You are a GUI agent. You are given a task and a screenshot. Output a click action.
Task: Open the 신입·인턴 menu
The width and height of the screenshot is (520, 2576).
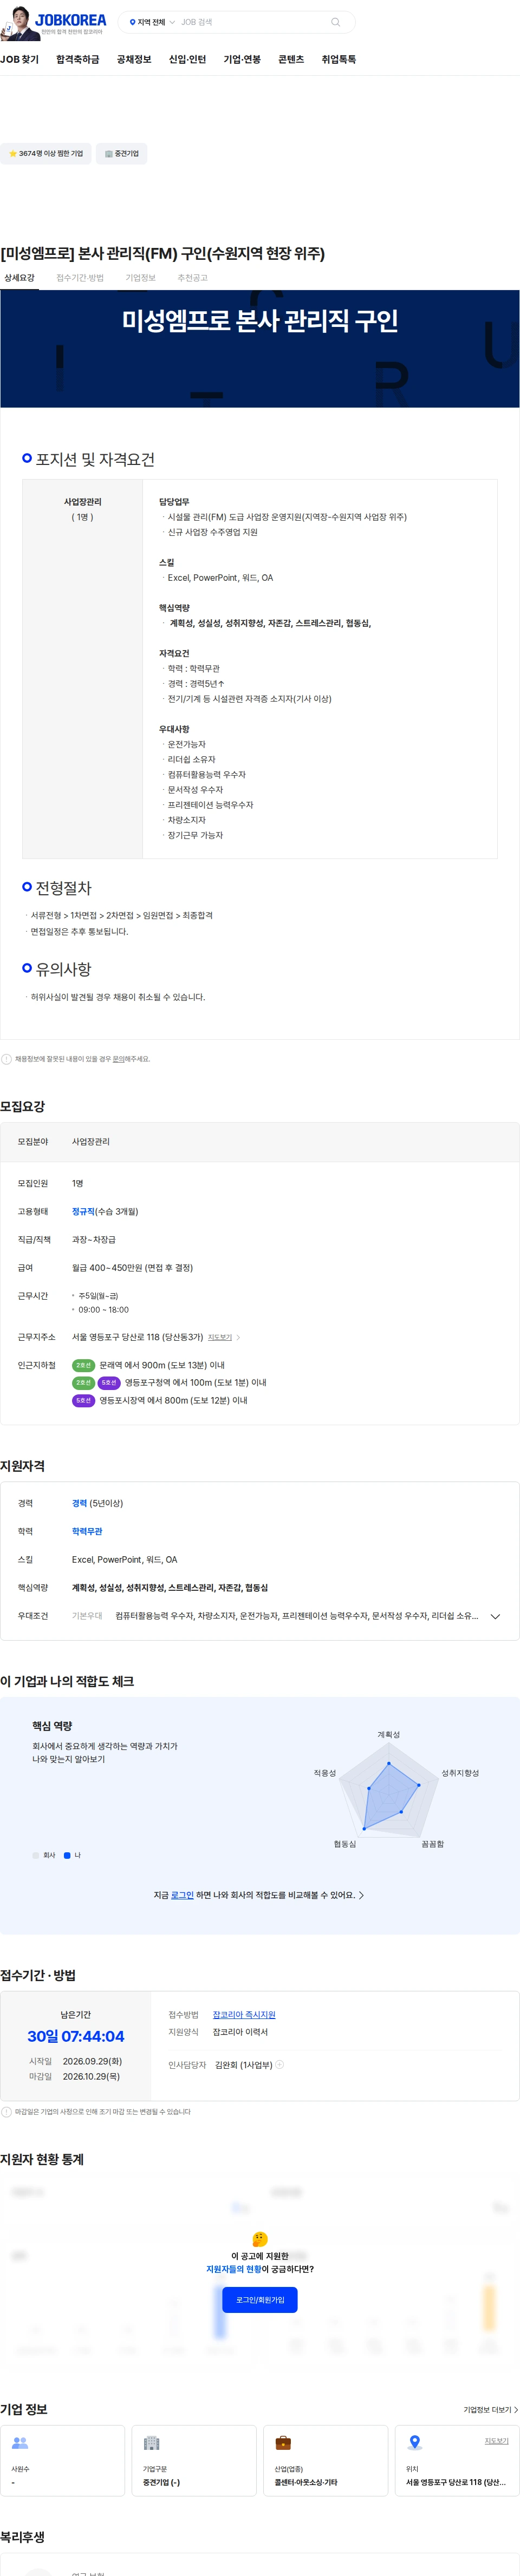coord(187,60)
